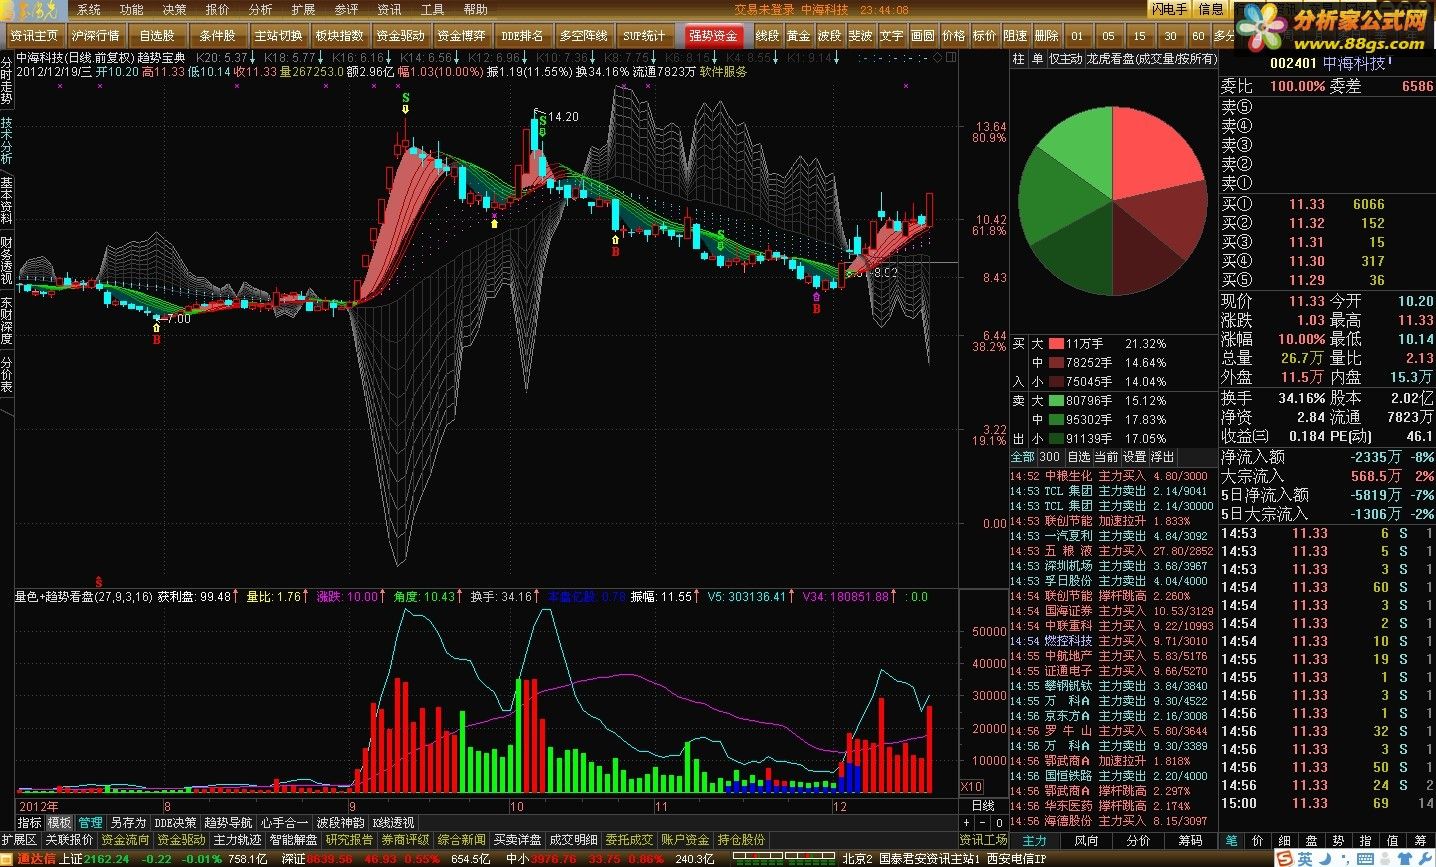The image size is (1436, 867).
Task: Switch to the 05 minute period
Action: click(x=1108, y=35)
